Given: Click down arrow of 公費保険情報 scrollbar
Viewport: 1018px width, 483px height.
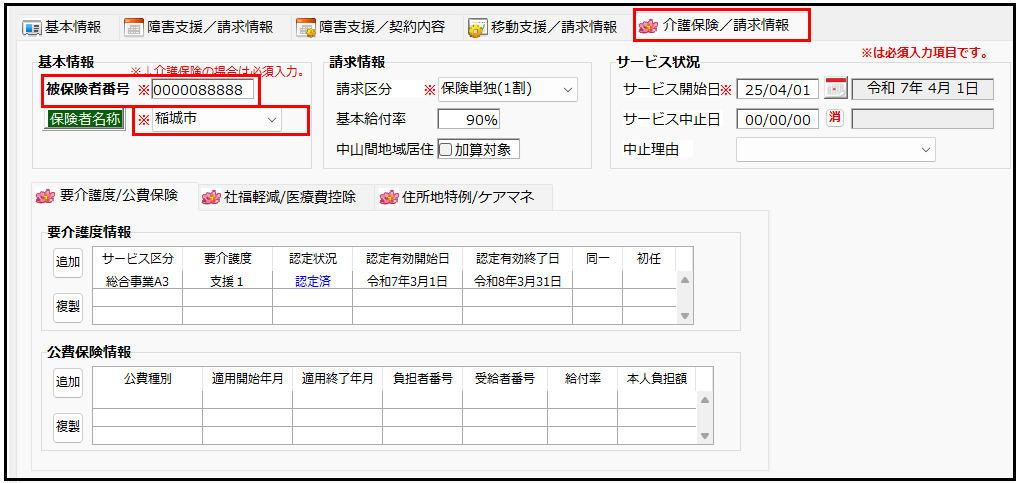Looking at the screenshot, I should (704, 436).
